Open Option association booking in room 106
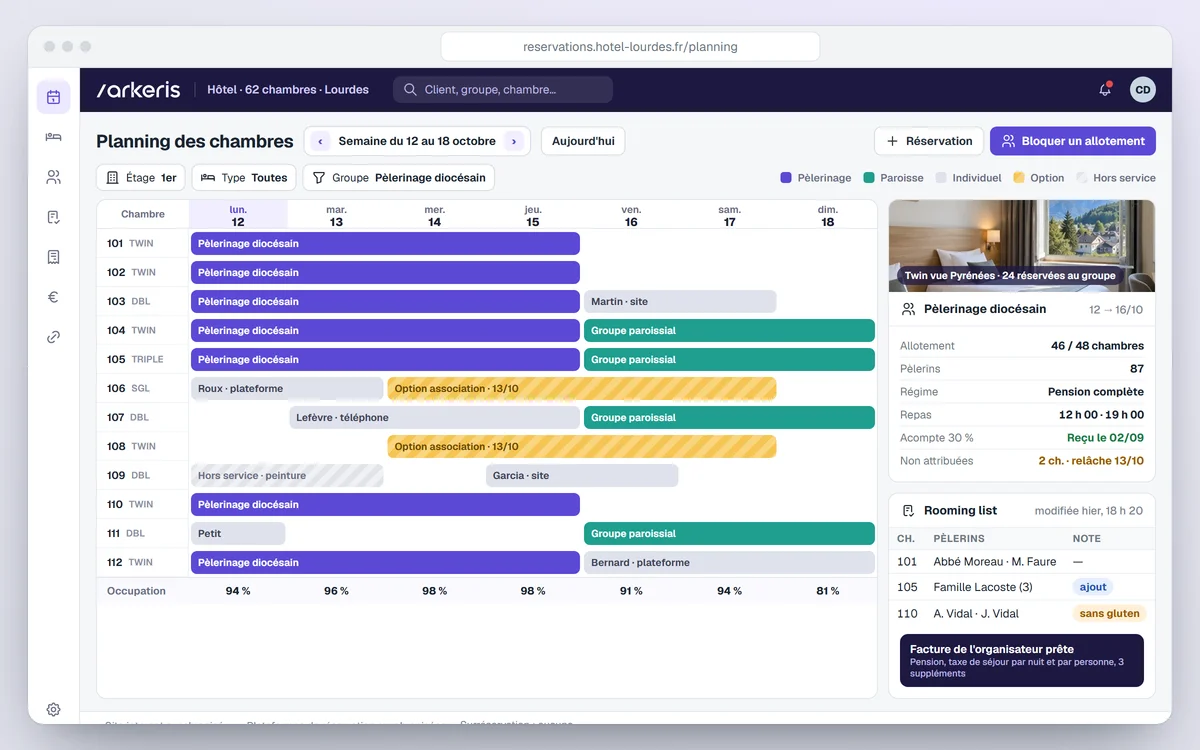Image resolution: width=1200 pixels, height=750 pixels. (x=582, y=388)
